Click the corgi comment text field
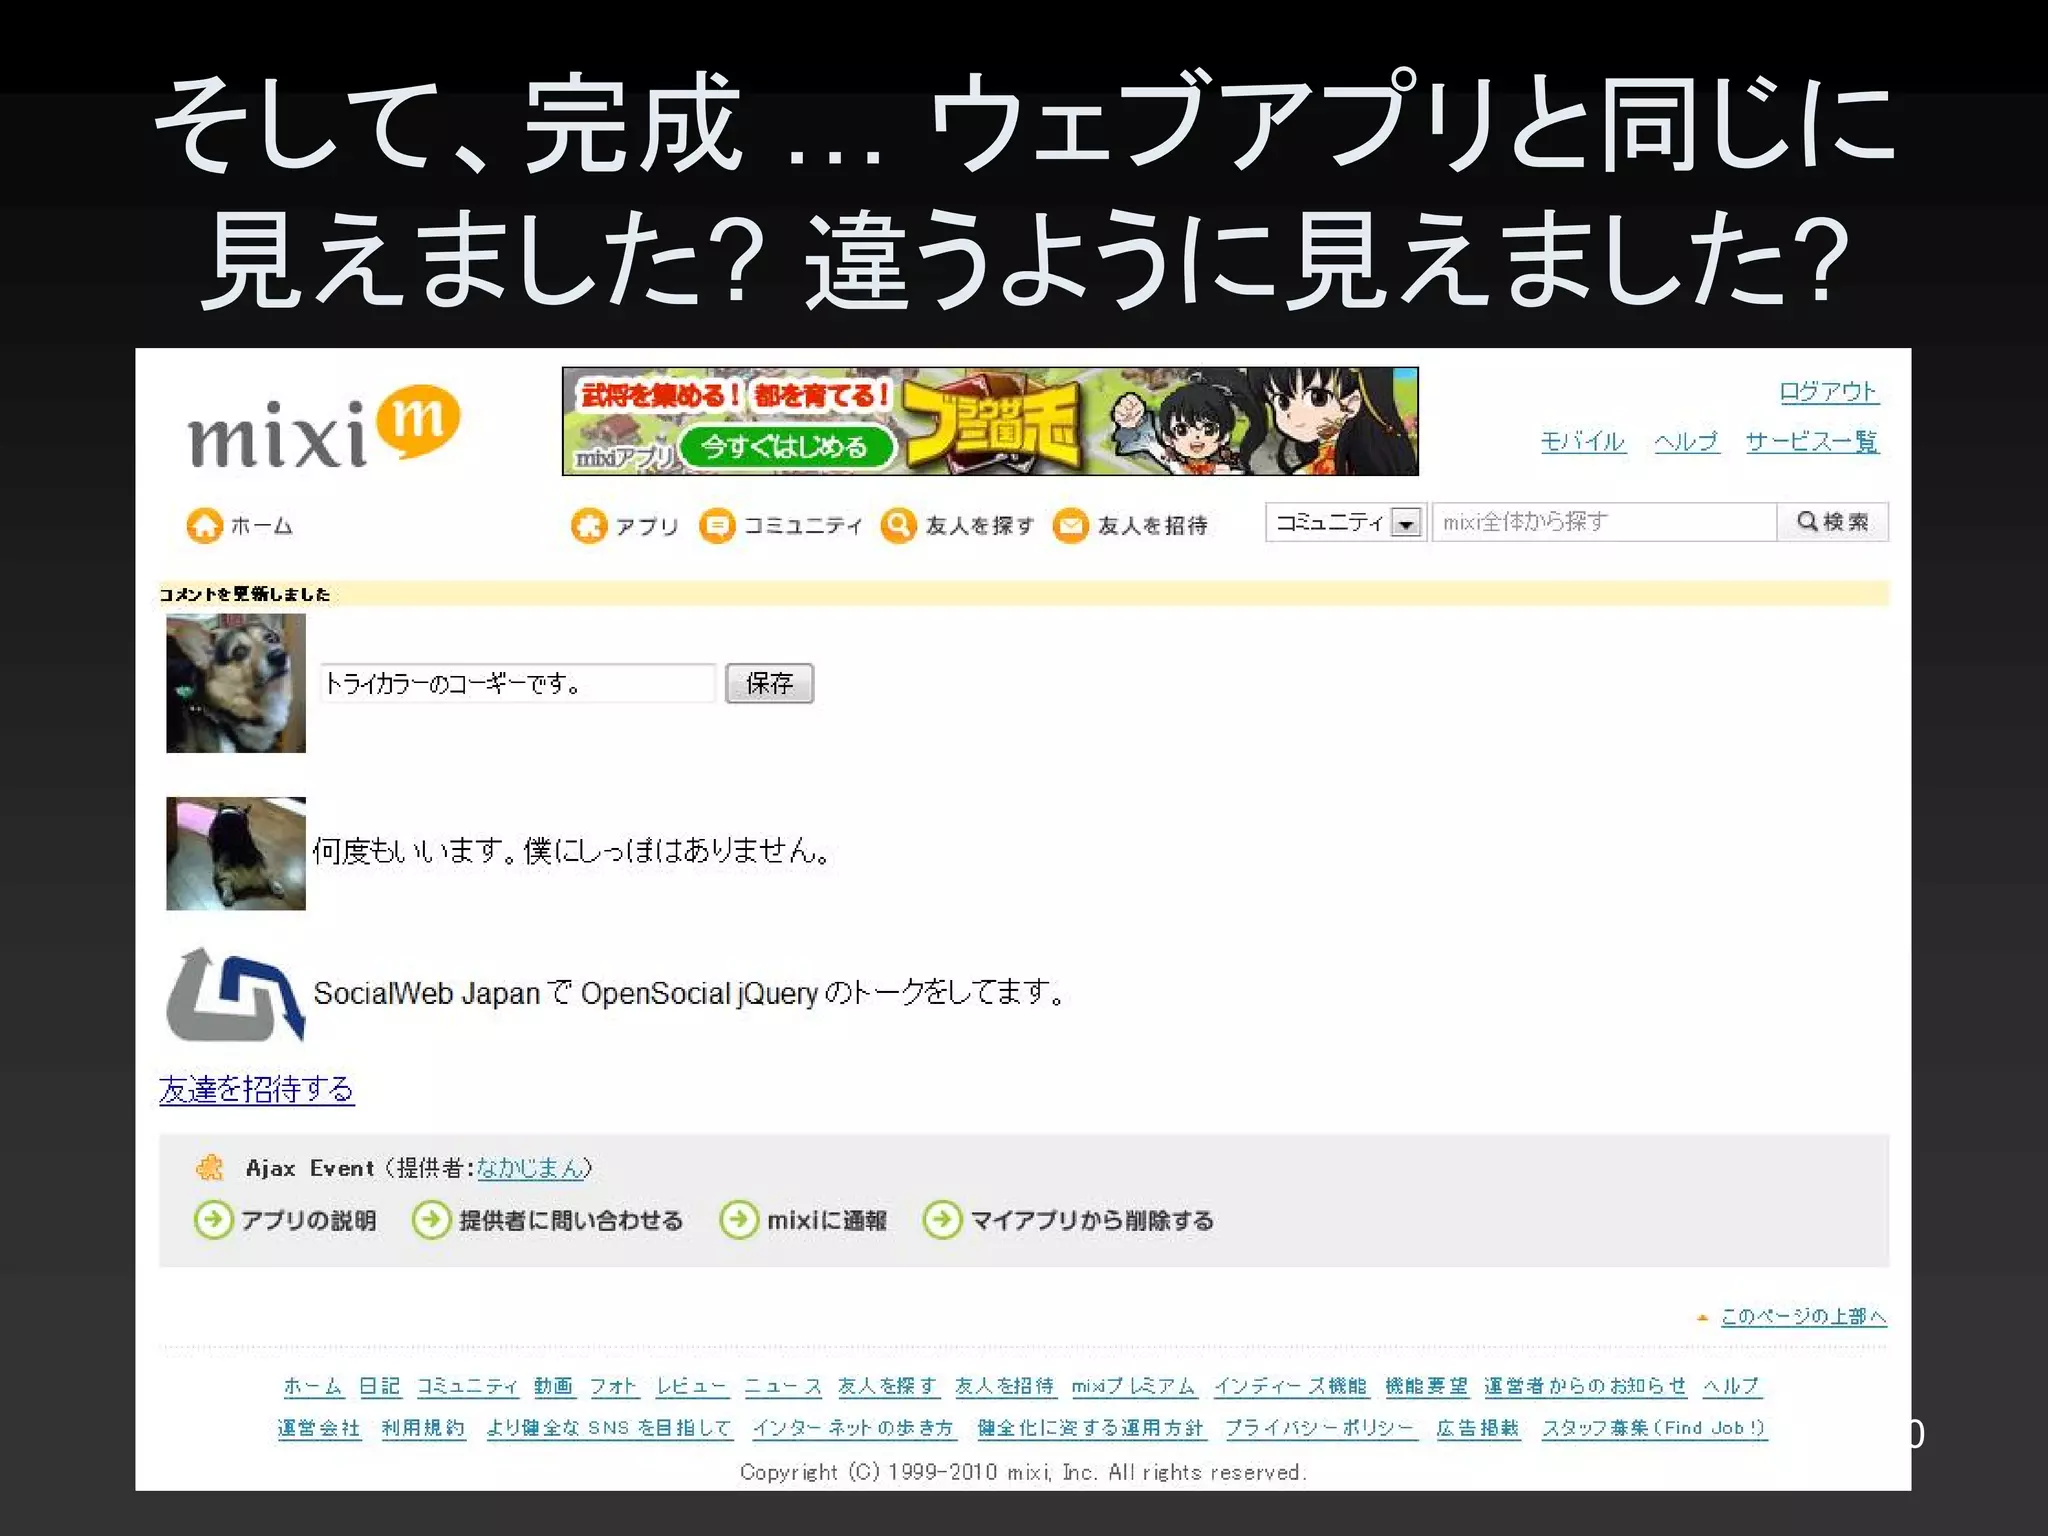Screen dimensions: 2048x1536 [517, 684]
